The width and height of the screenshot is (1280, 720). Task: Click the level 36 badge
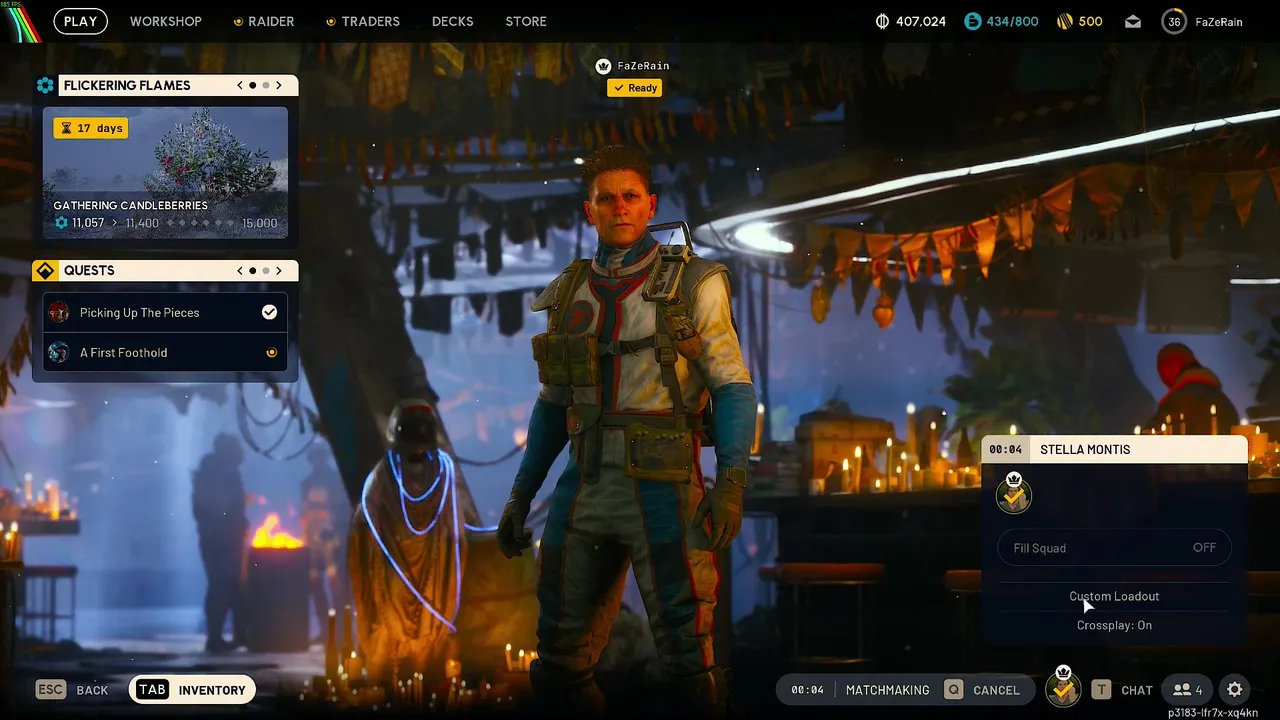tap(1174, 21)
